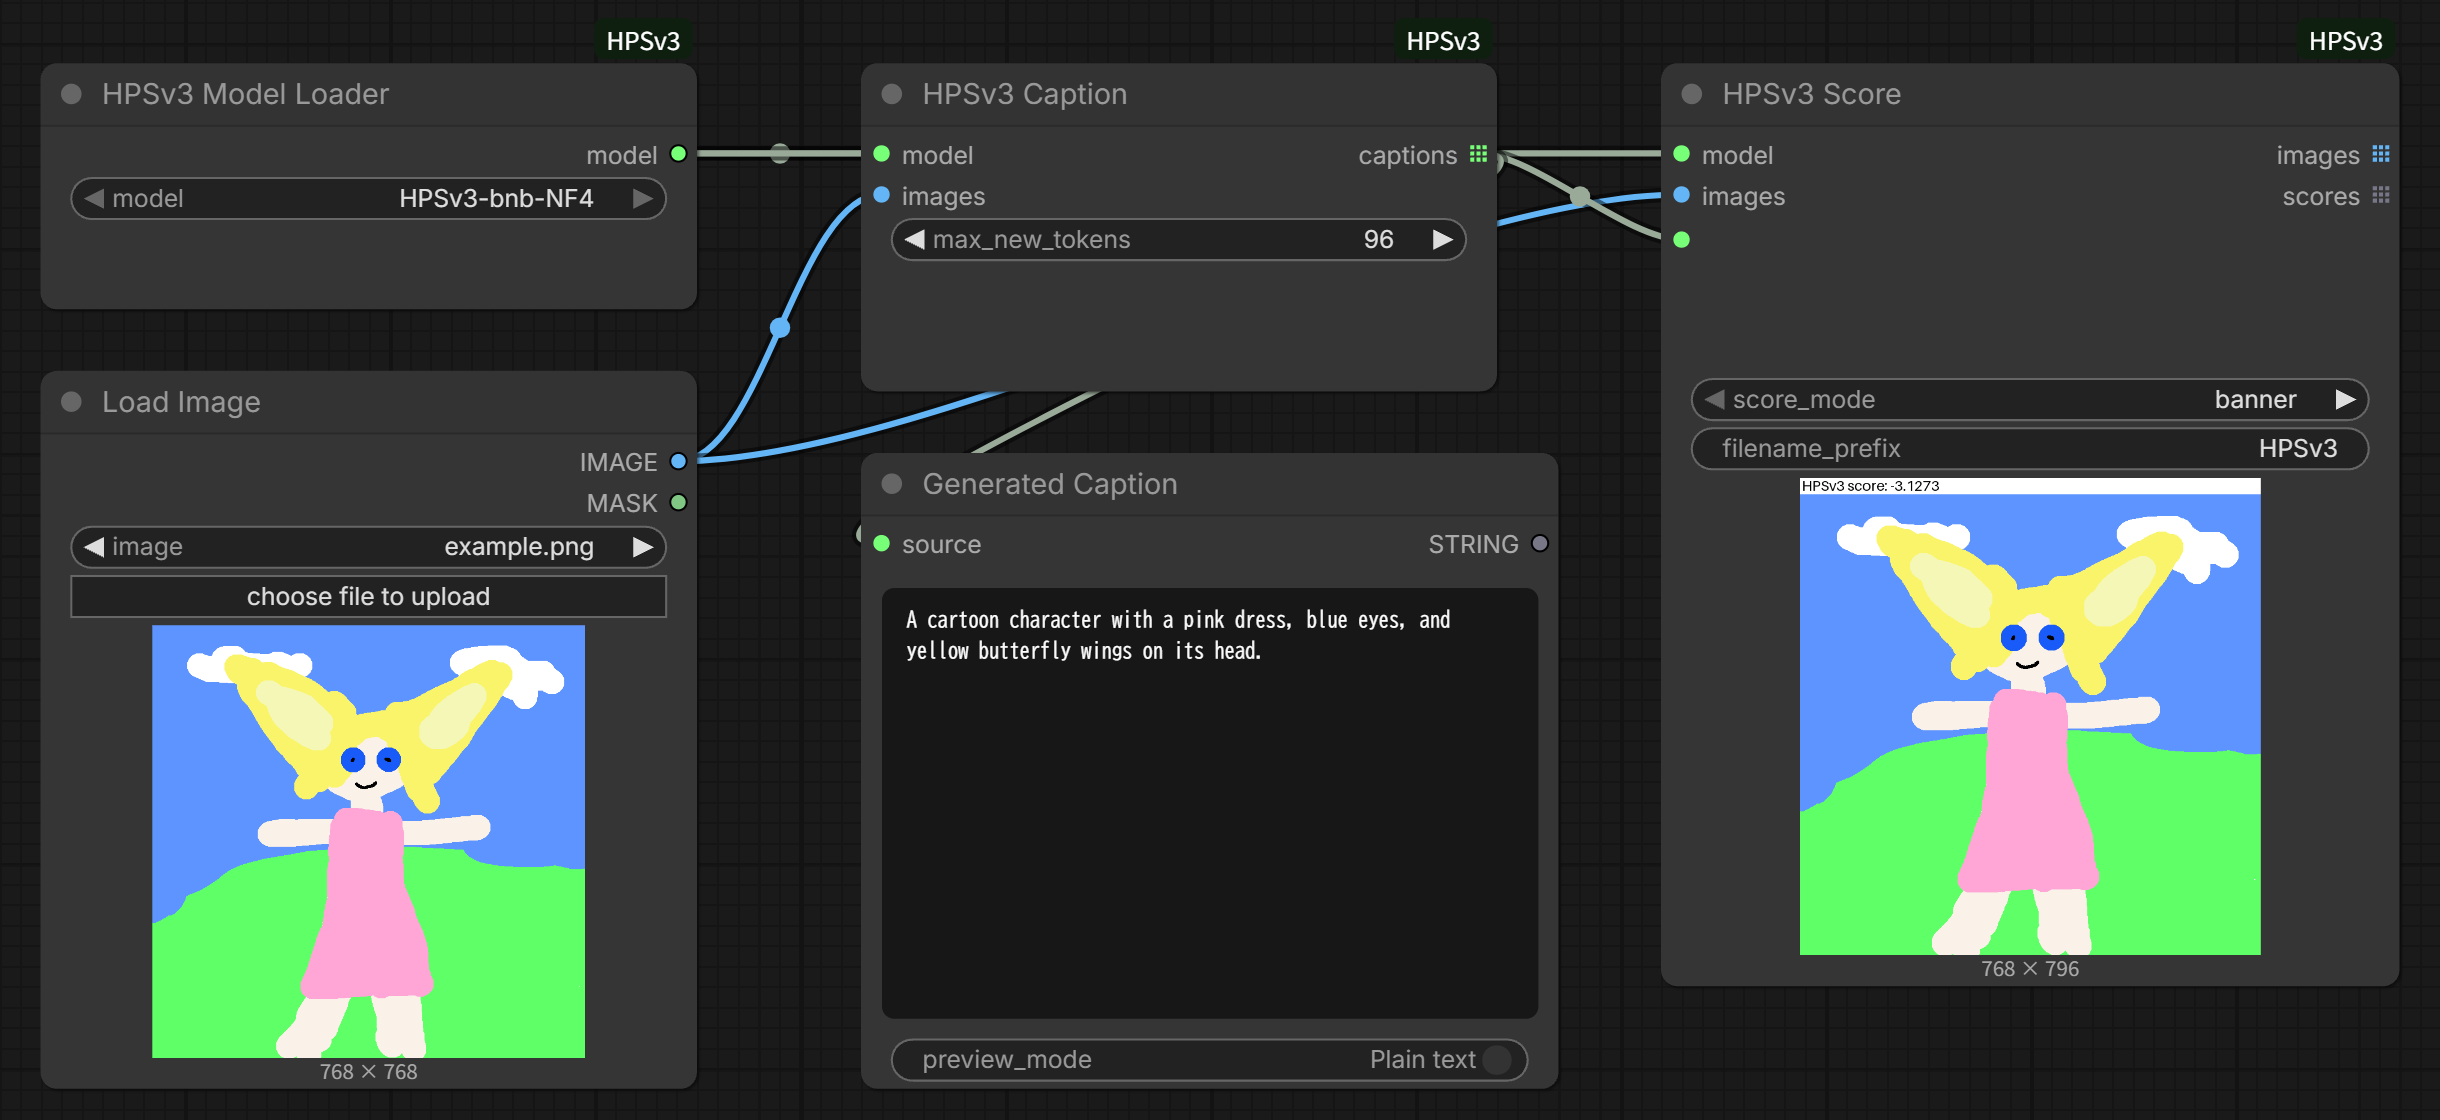Edit the filename_prefix field

pyautogui.click(x=2029, y=448)
